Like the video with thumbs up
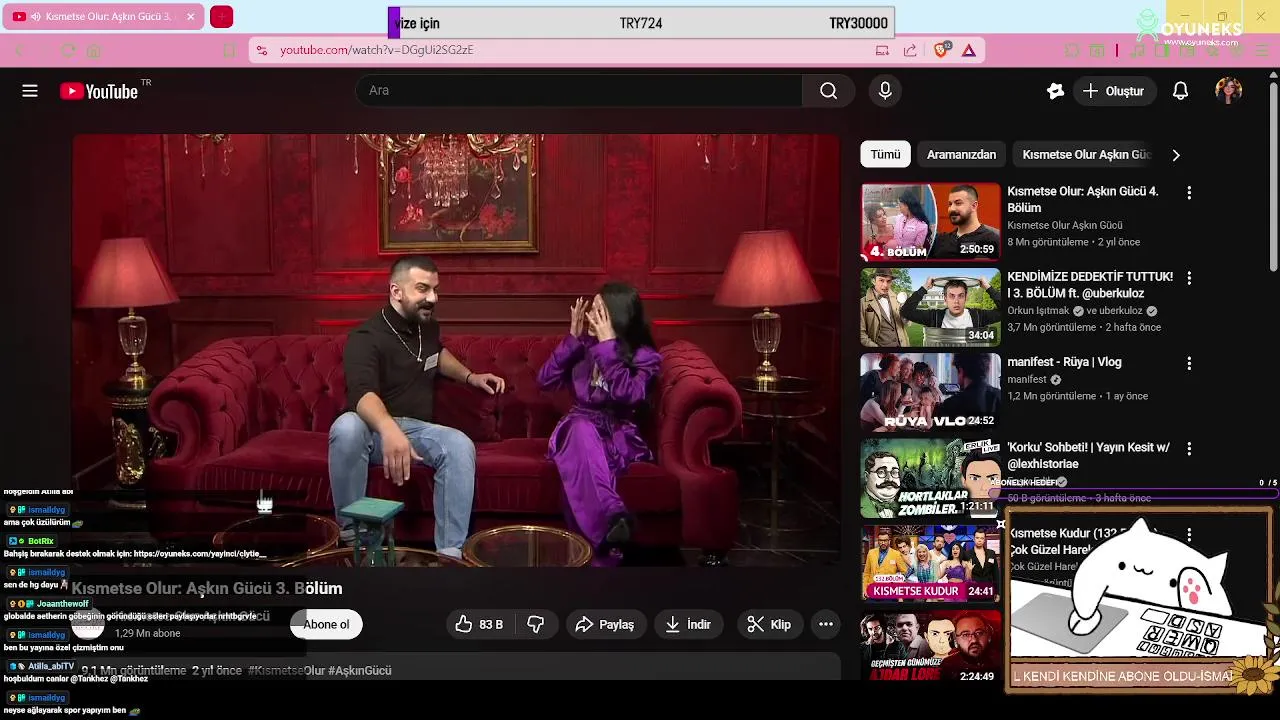The height and width of the screenshot is (720, 1280). point(479,624)
